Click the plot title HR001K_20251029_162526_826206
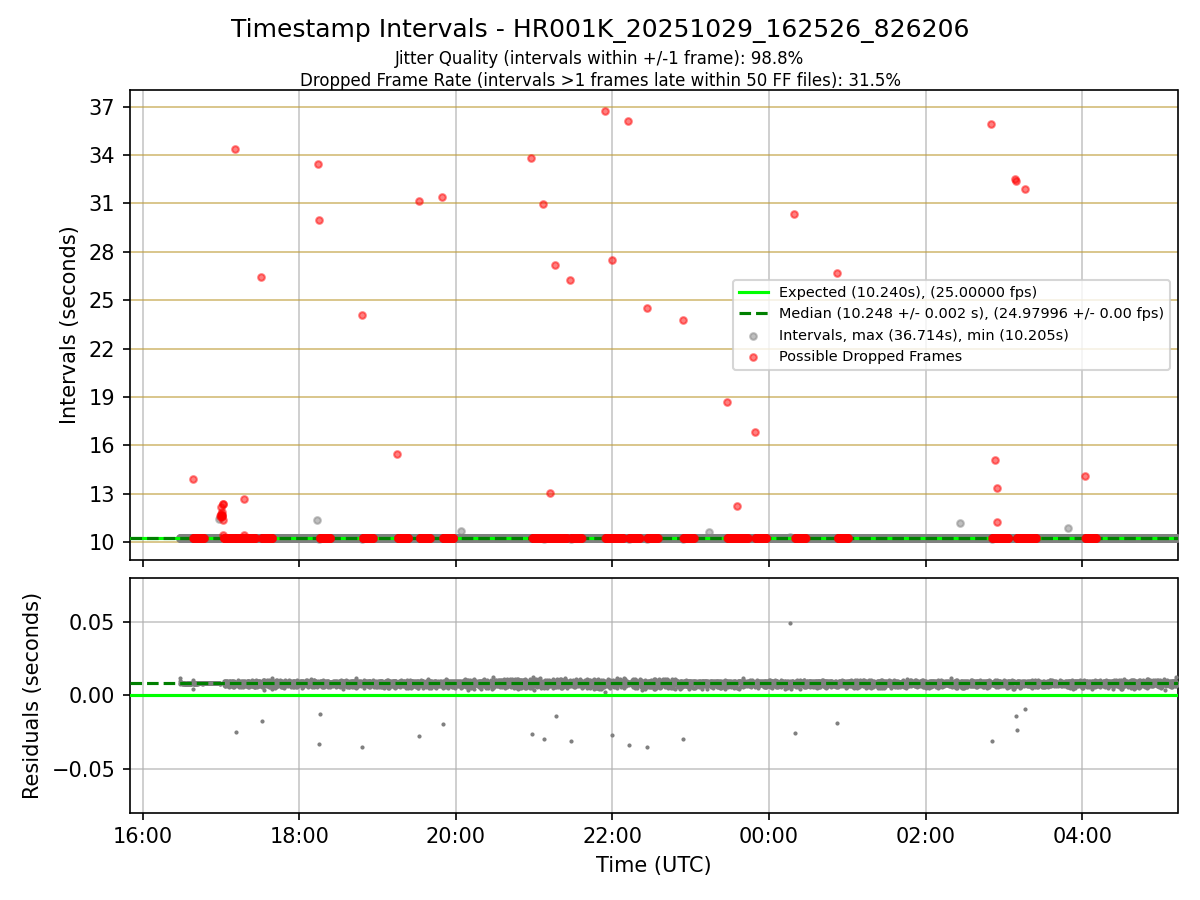 pyautogui.click(x=600, y=29)
